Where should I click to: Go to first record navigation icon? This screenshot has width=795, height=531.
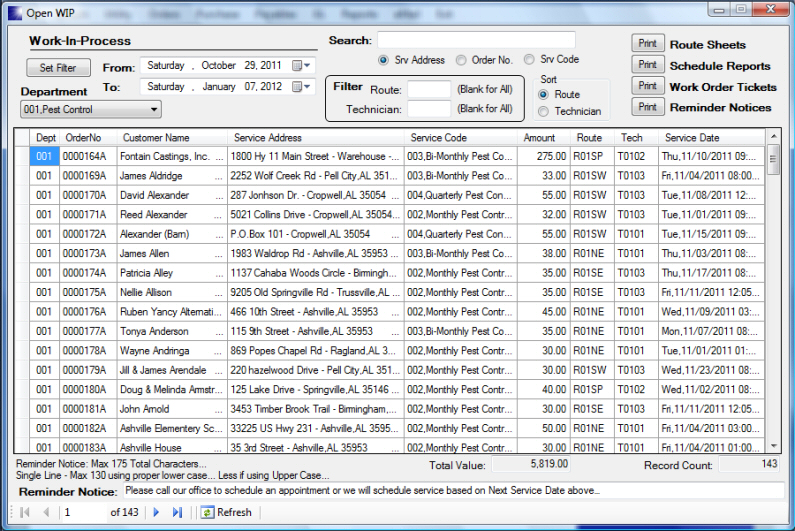(x=24, y=512)
